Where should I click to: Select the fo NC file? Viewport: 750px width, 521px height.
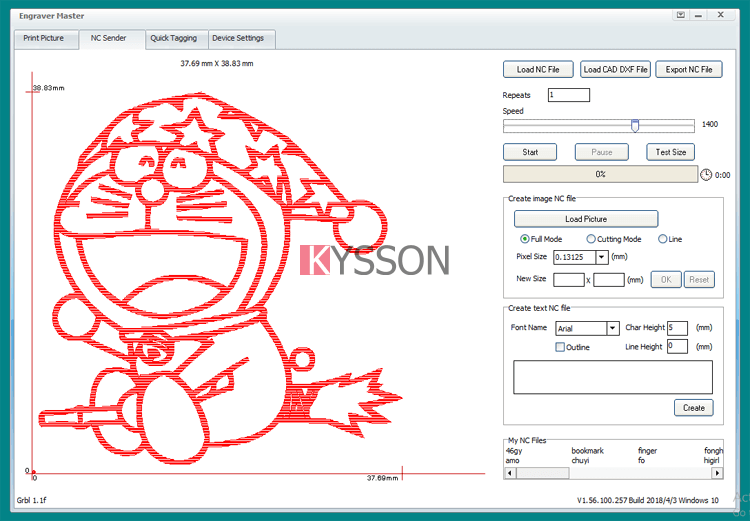click(x=641, y=460)
